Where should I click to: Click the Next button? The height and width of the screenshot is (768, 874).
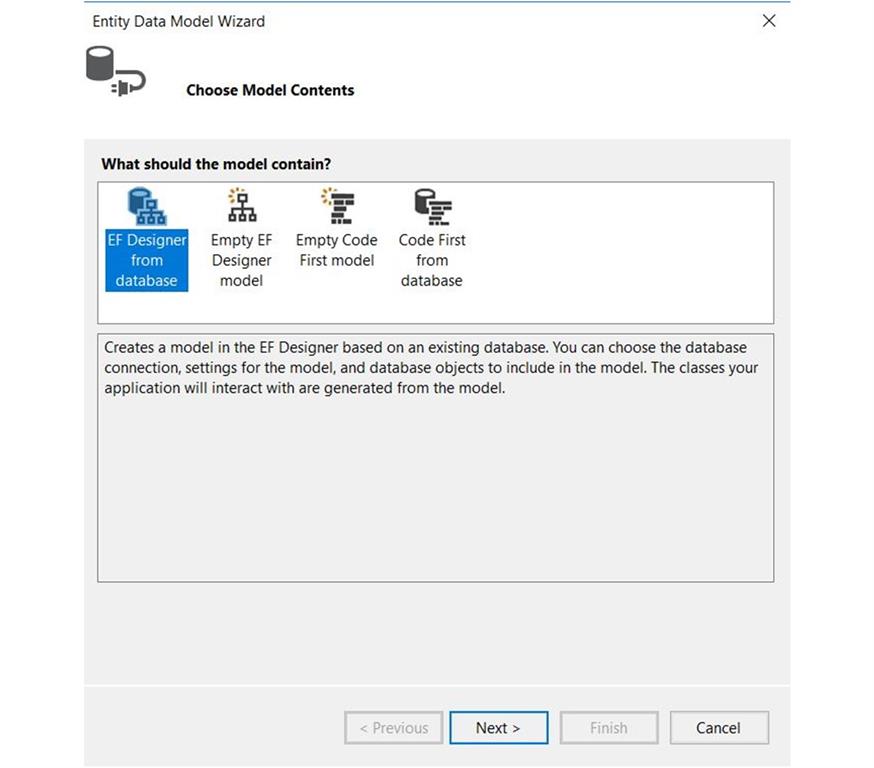pyautogui.click(x=498, y=728)
